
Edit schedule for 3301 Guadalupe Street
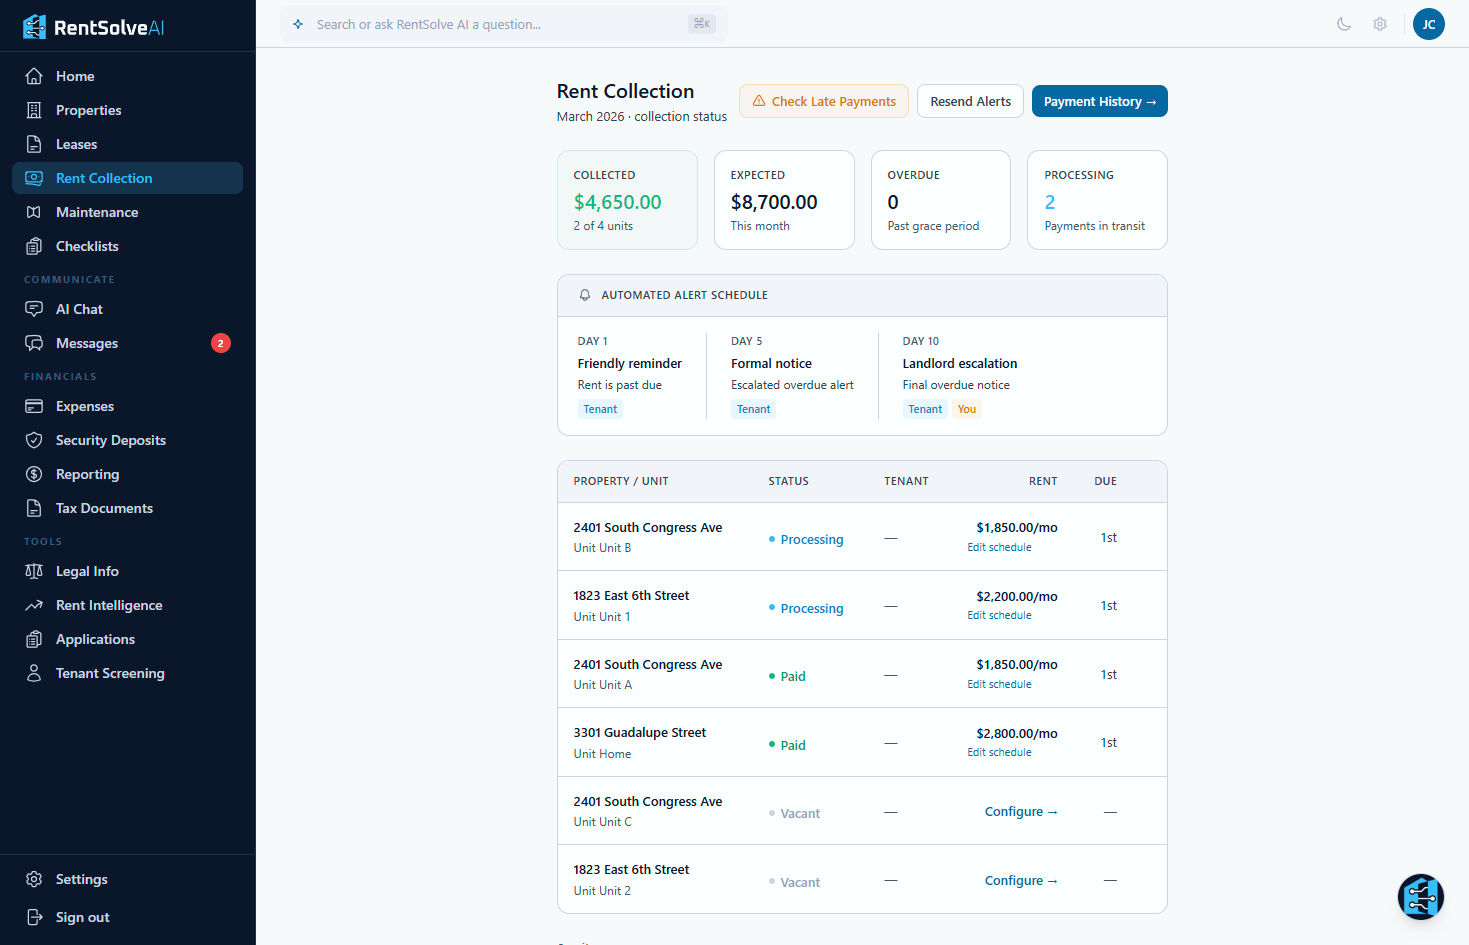(999, 752)
